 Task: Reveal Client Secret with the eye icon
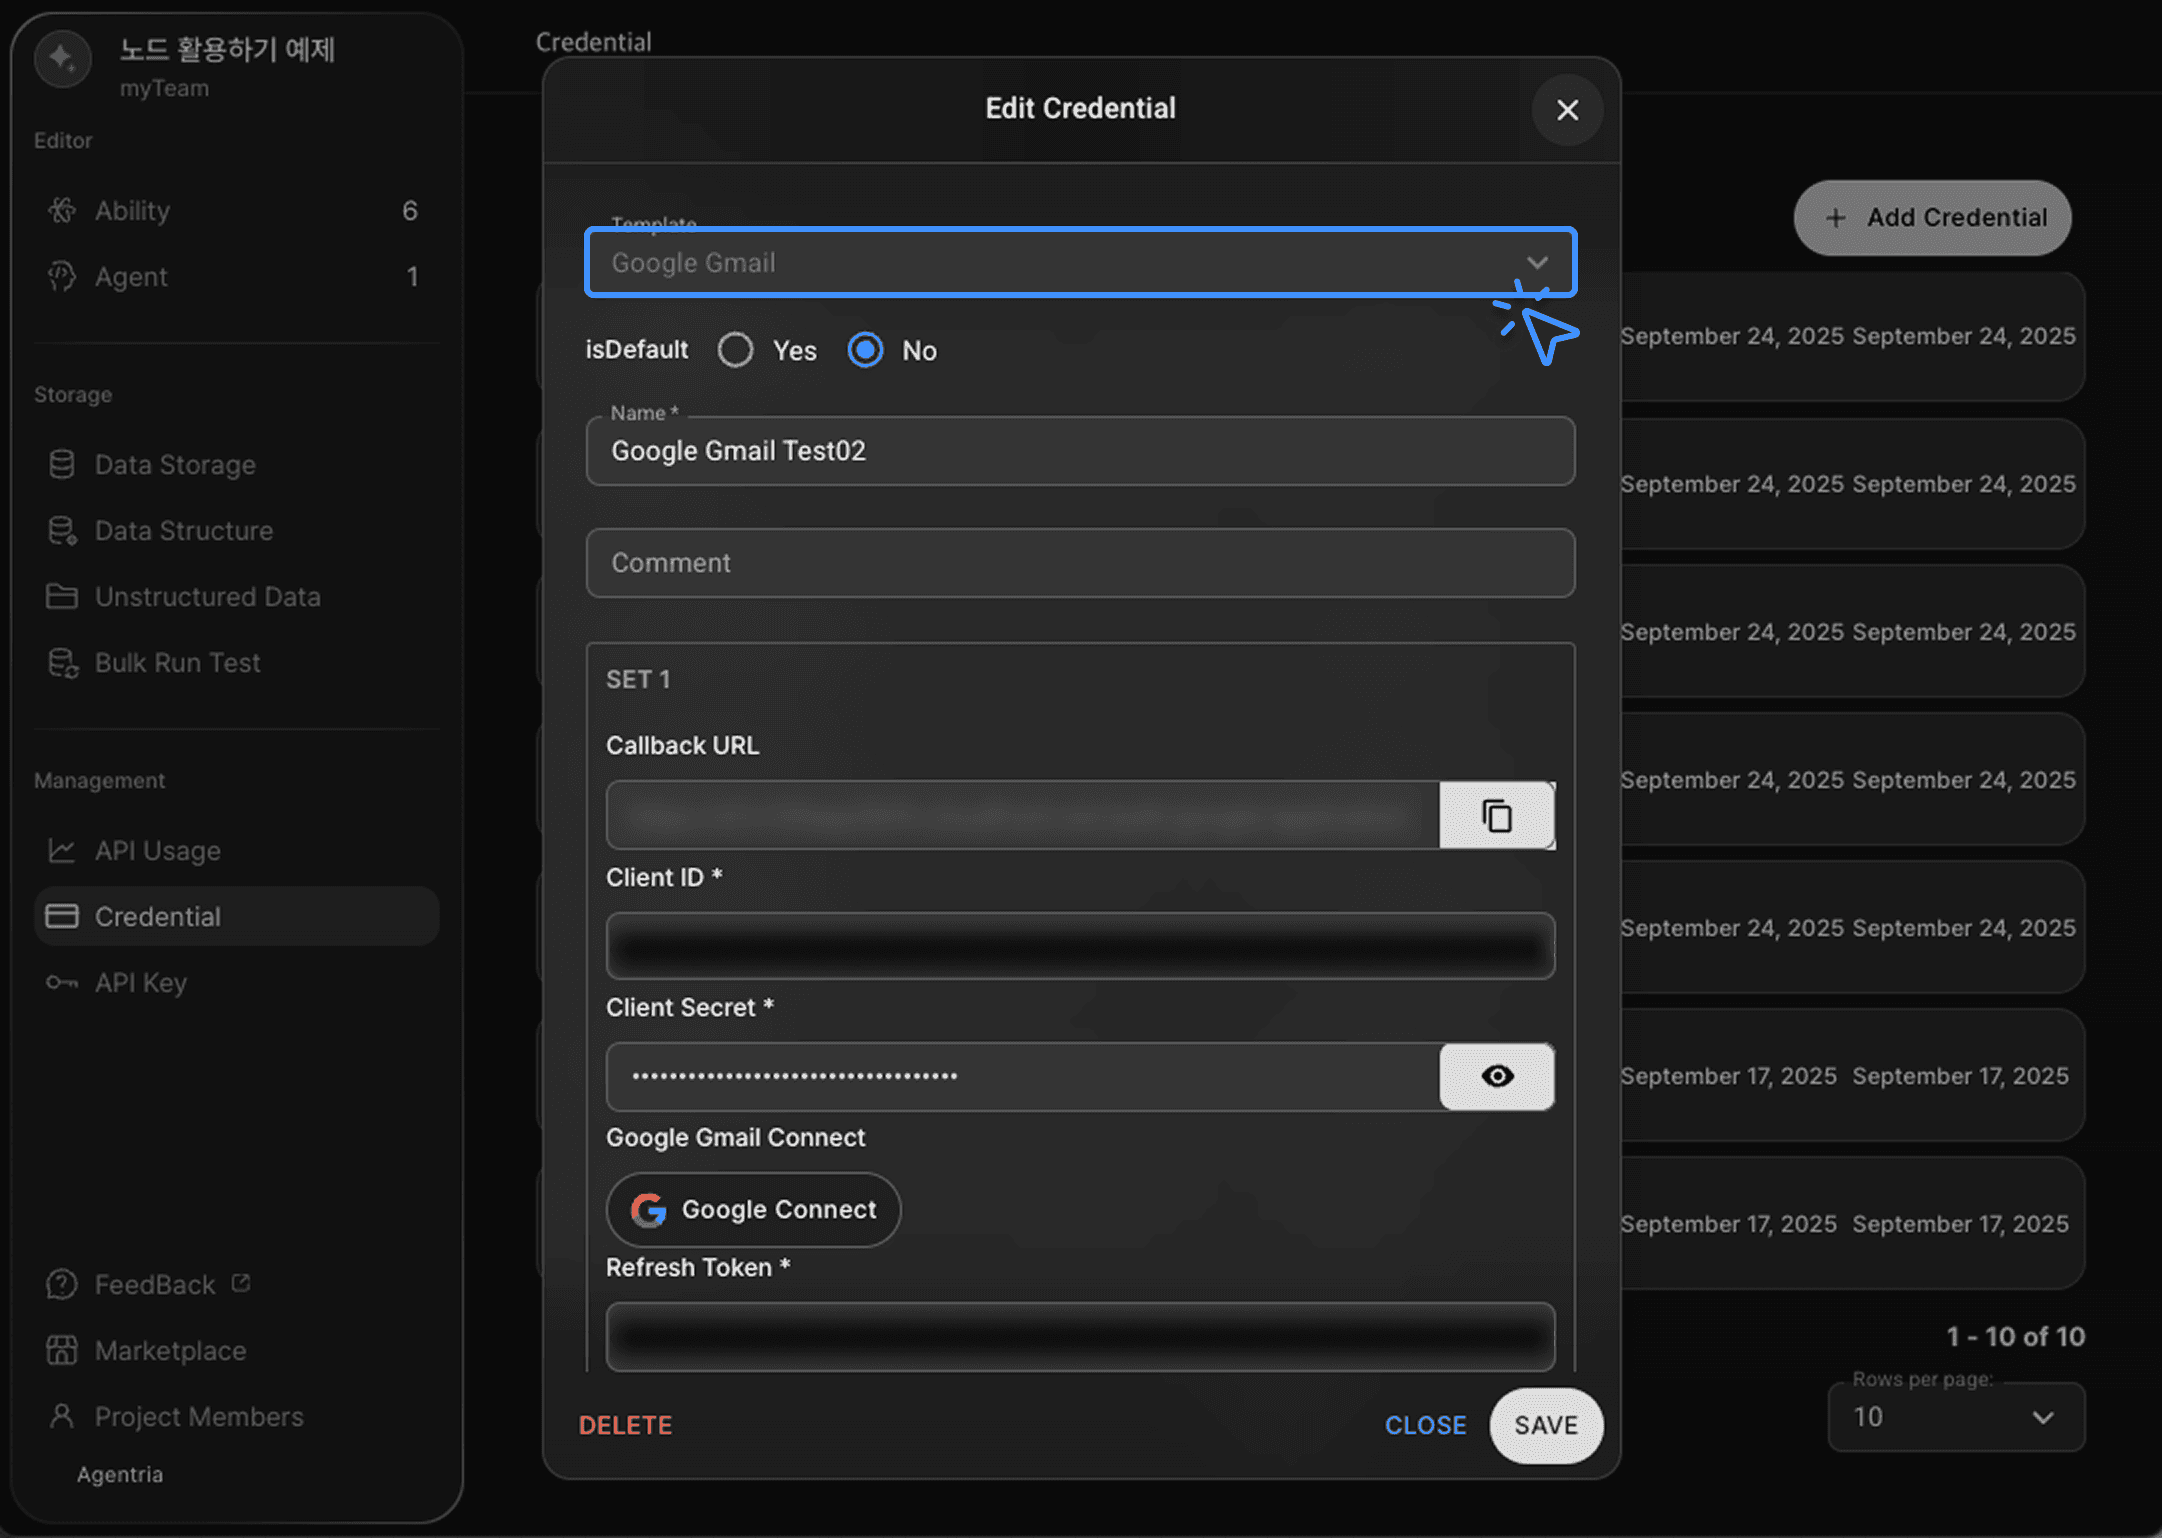tap(1496, 1076)
